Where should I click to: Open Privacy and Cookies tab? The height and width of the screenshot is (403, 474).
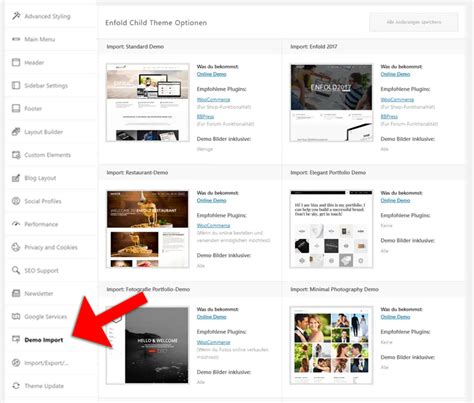click(52, 247)
